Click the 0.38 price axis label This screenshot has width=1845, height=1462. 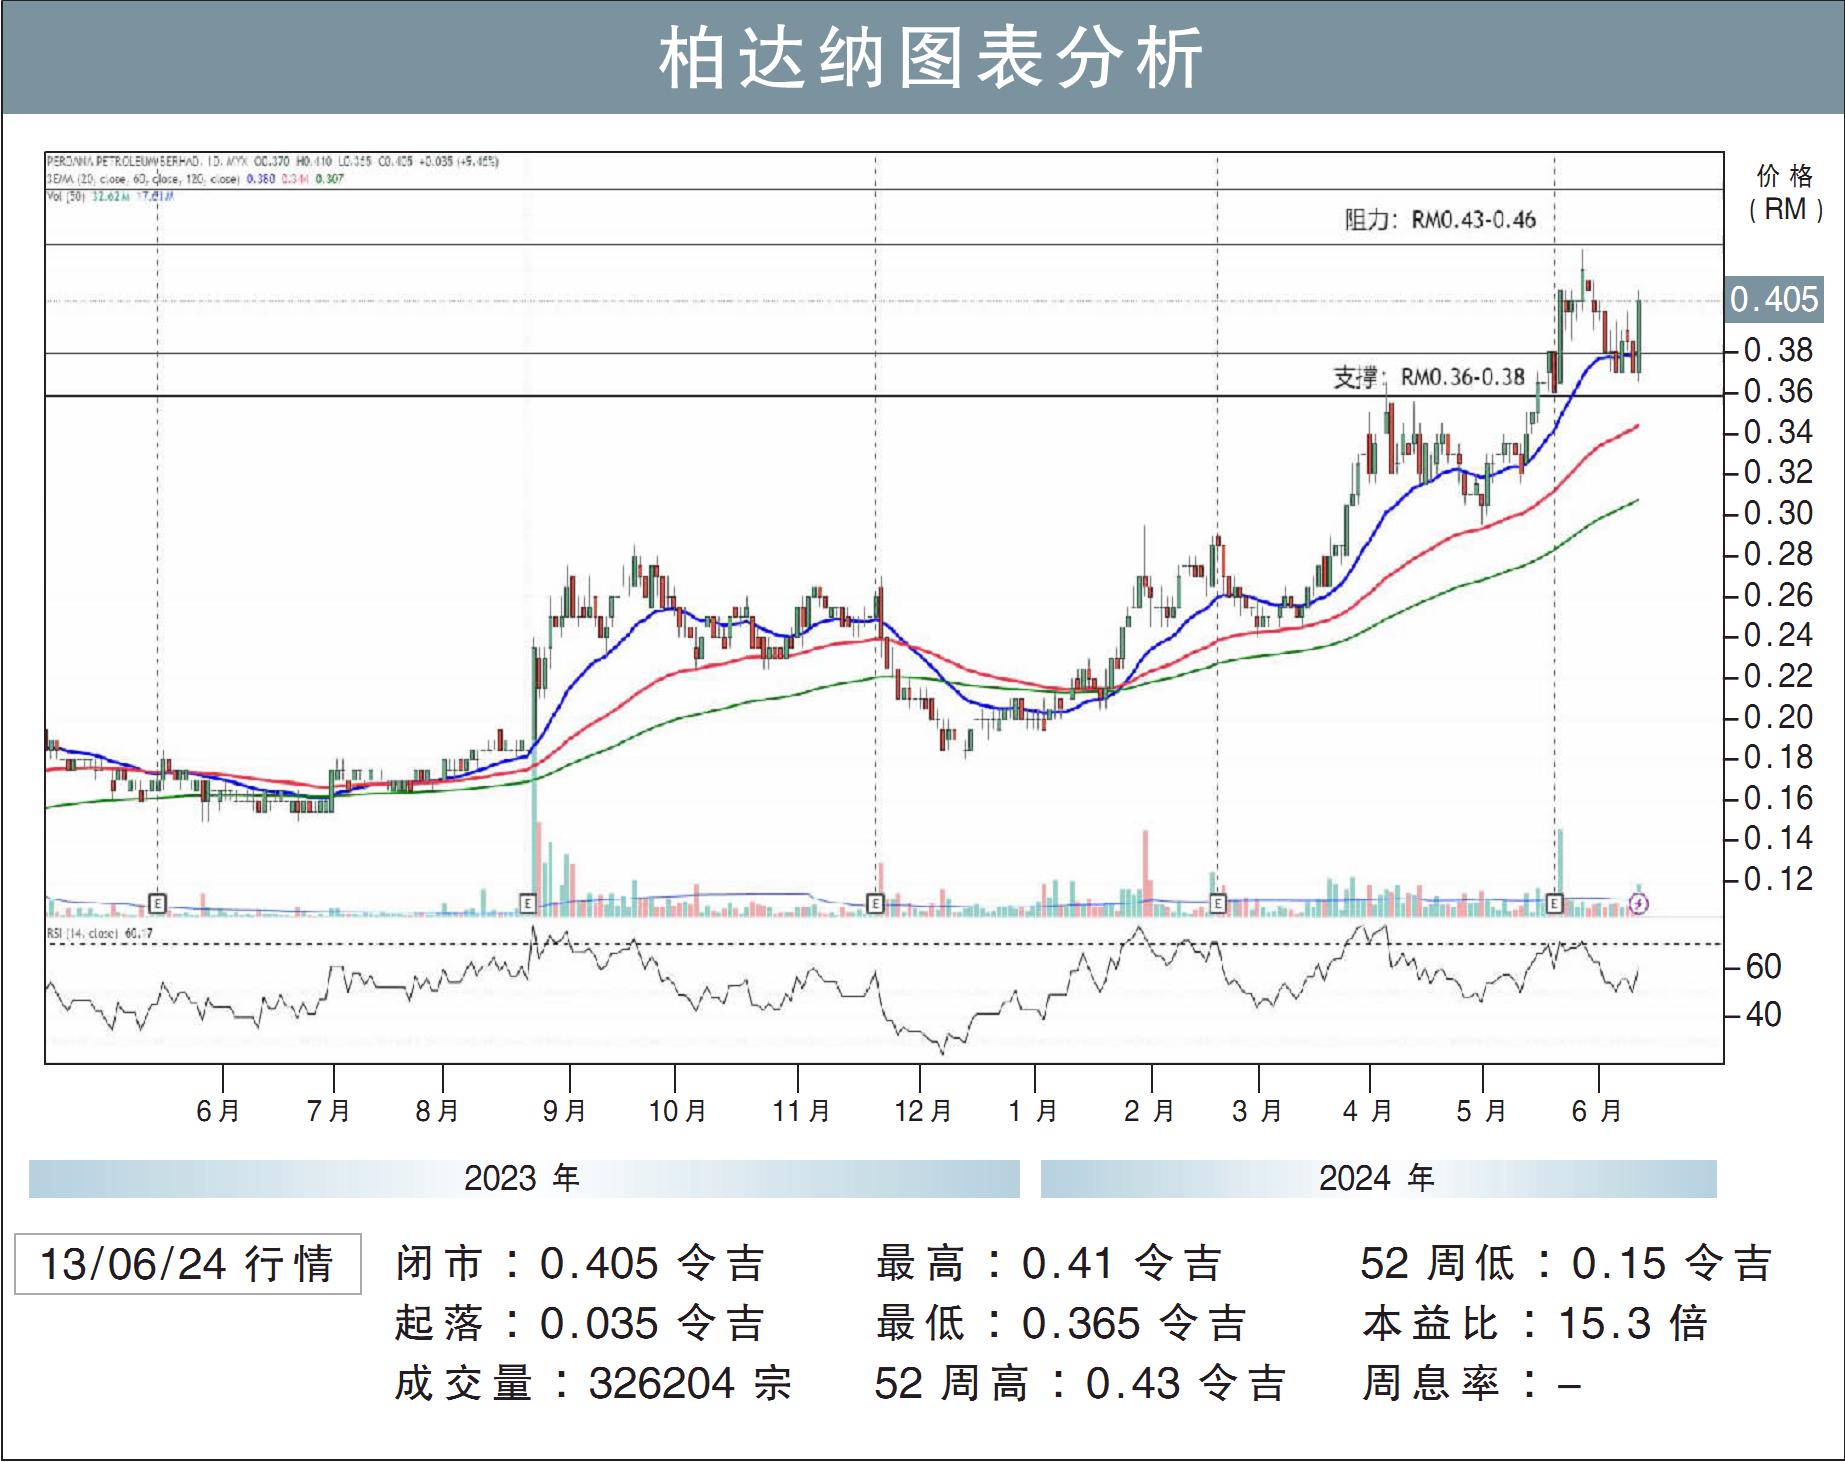tap(1778, 350)
